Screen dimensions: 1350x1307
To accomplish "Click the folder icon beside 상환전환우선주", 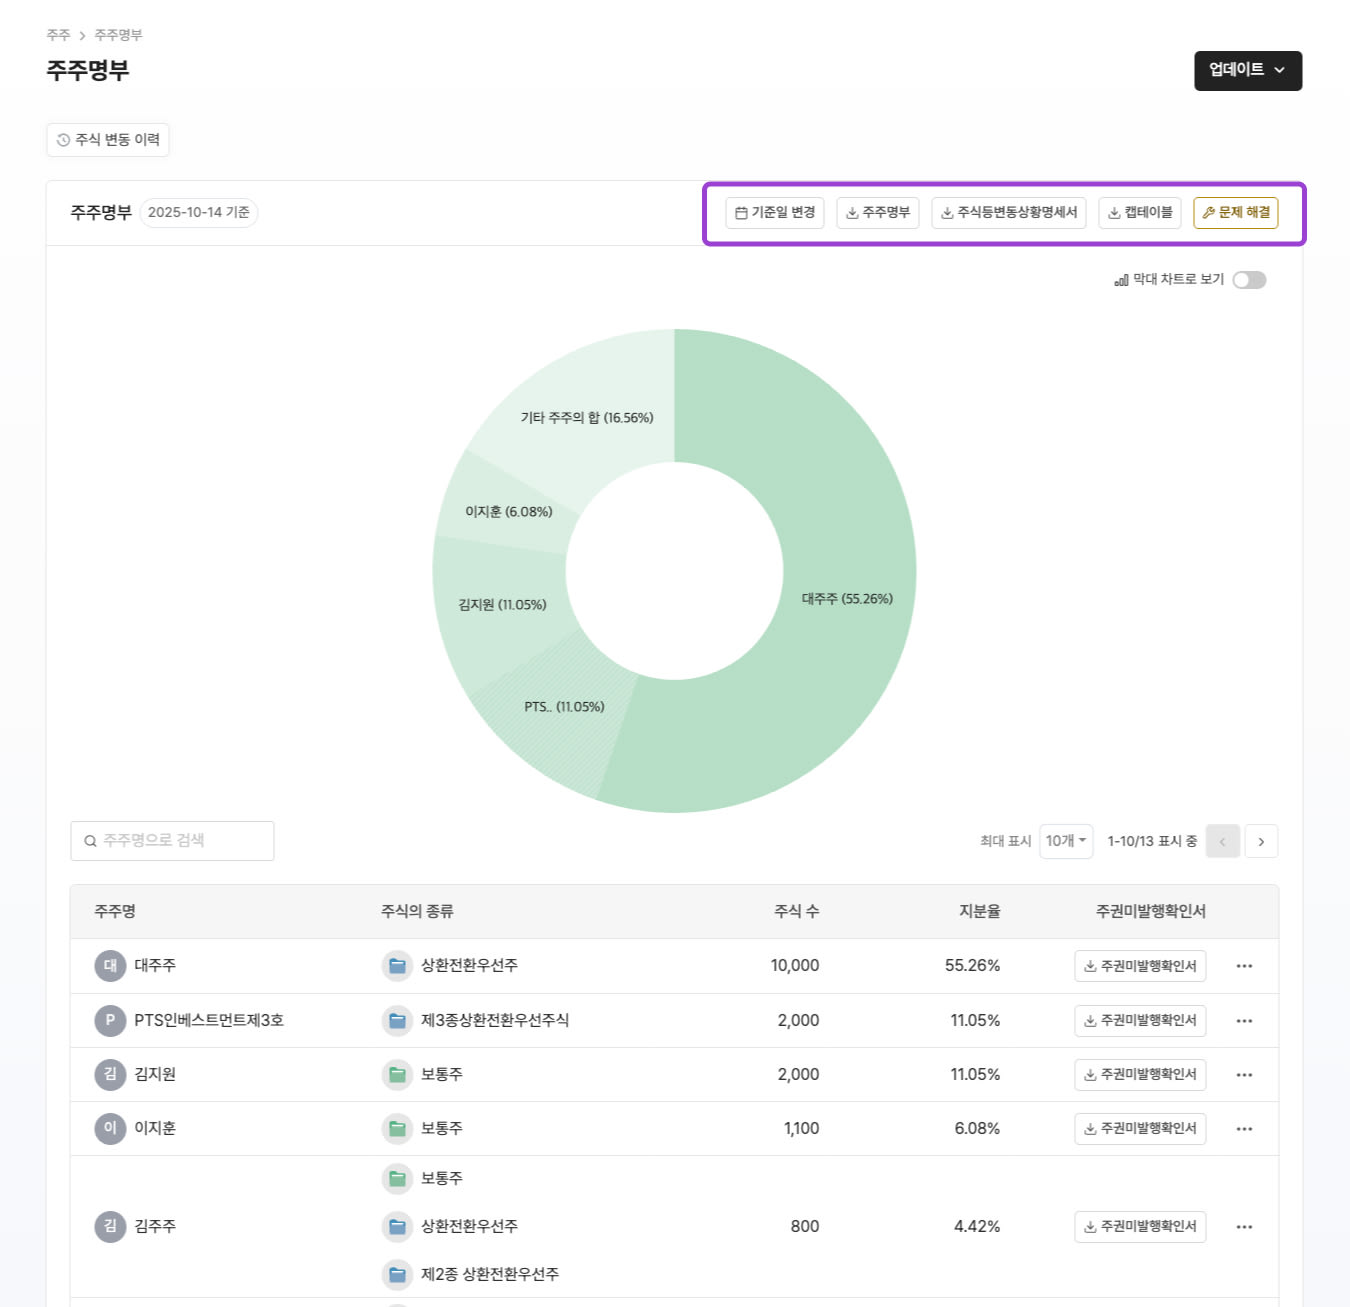I will [x=397, y=965].
